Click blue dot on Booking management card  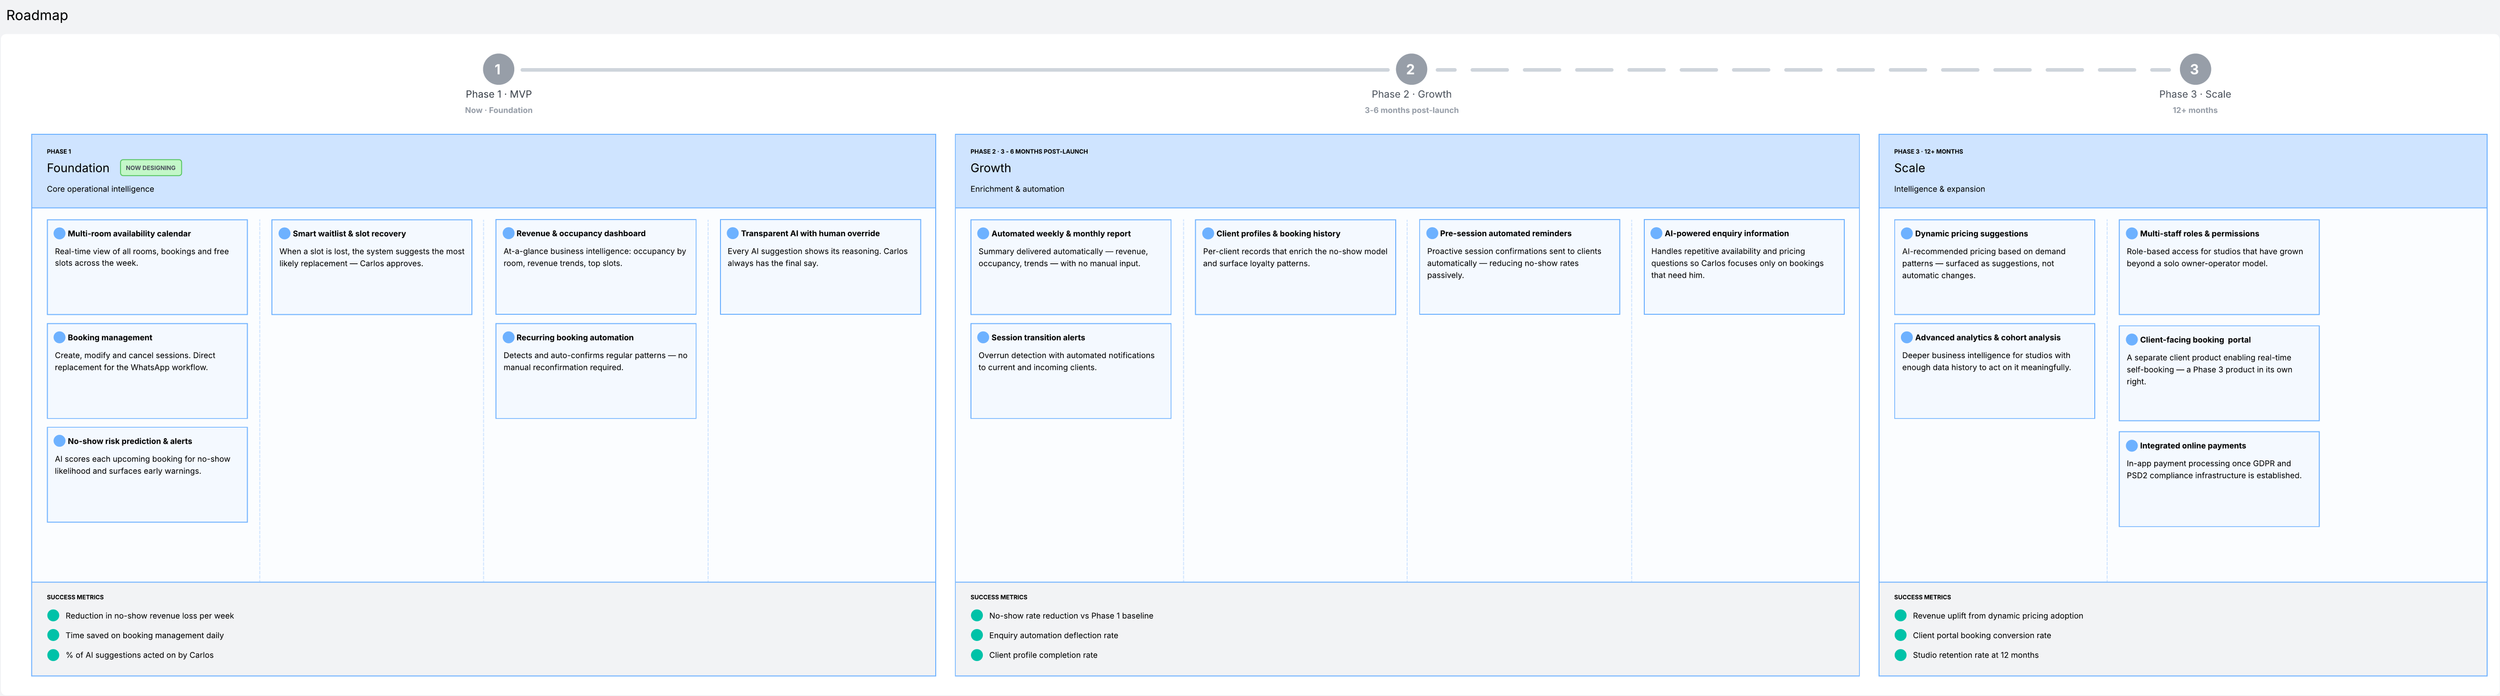(59, 337)
